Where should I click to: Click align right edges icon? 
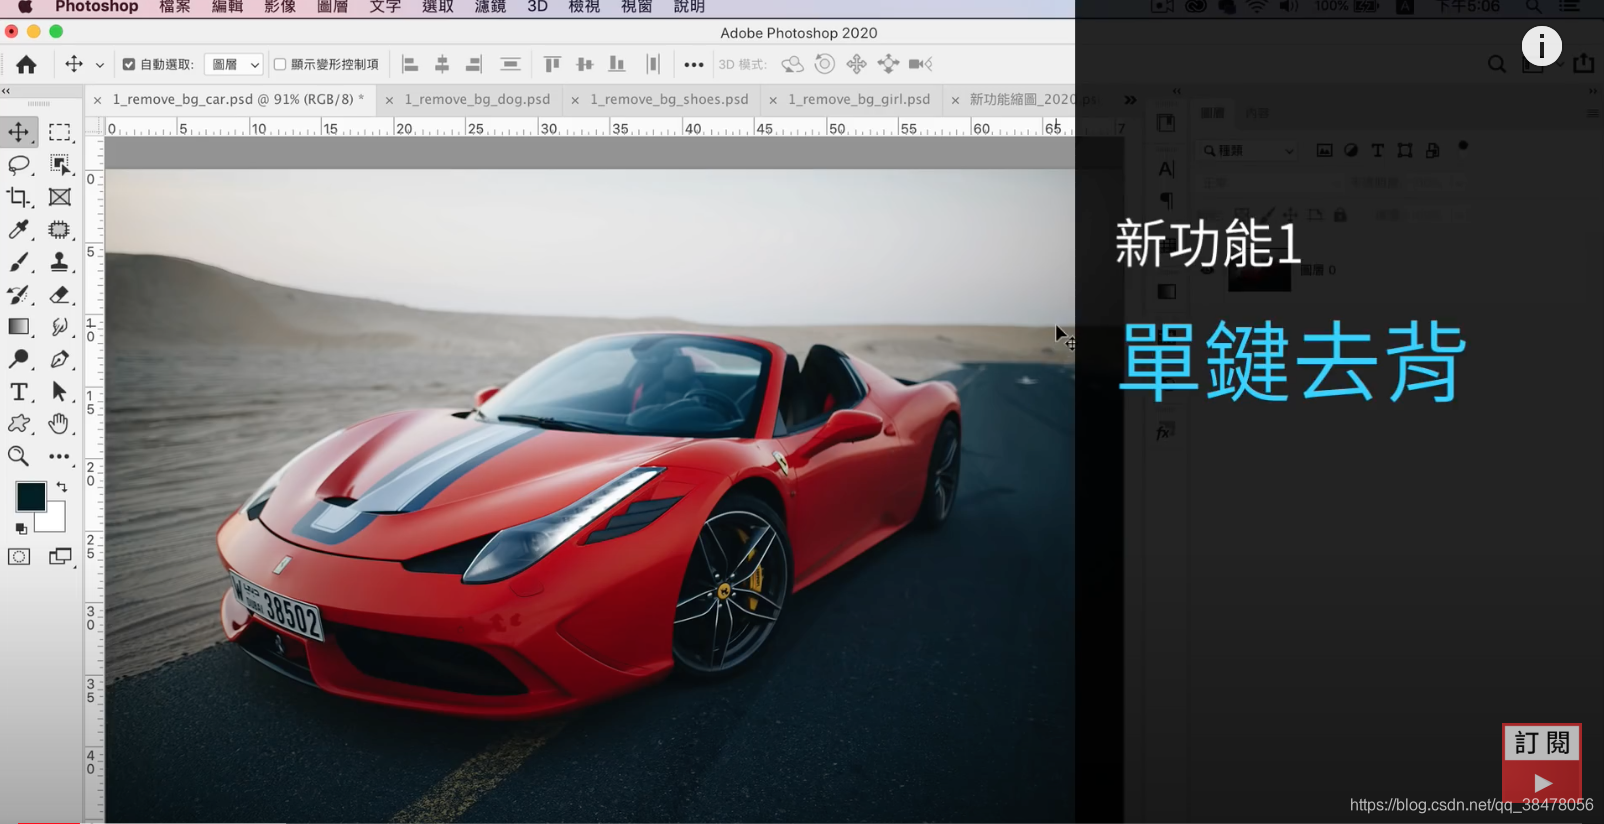473,64
